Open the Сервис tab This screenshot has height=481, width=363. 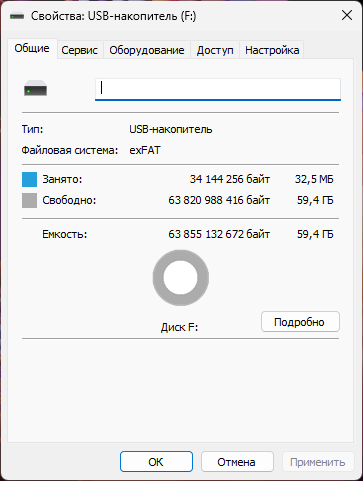(x=79, y=50)
